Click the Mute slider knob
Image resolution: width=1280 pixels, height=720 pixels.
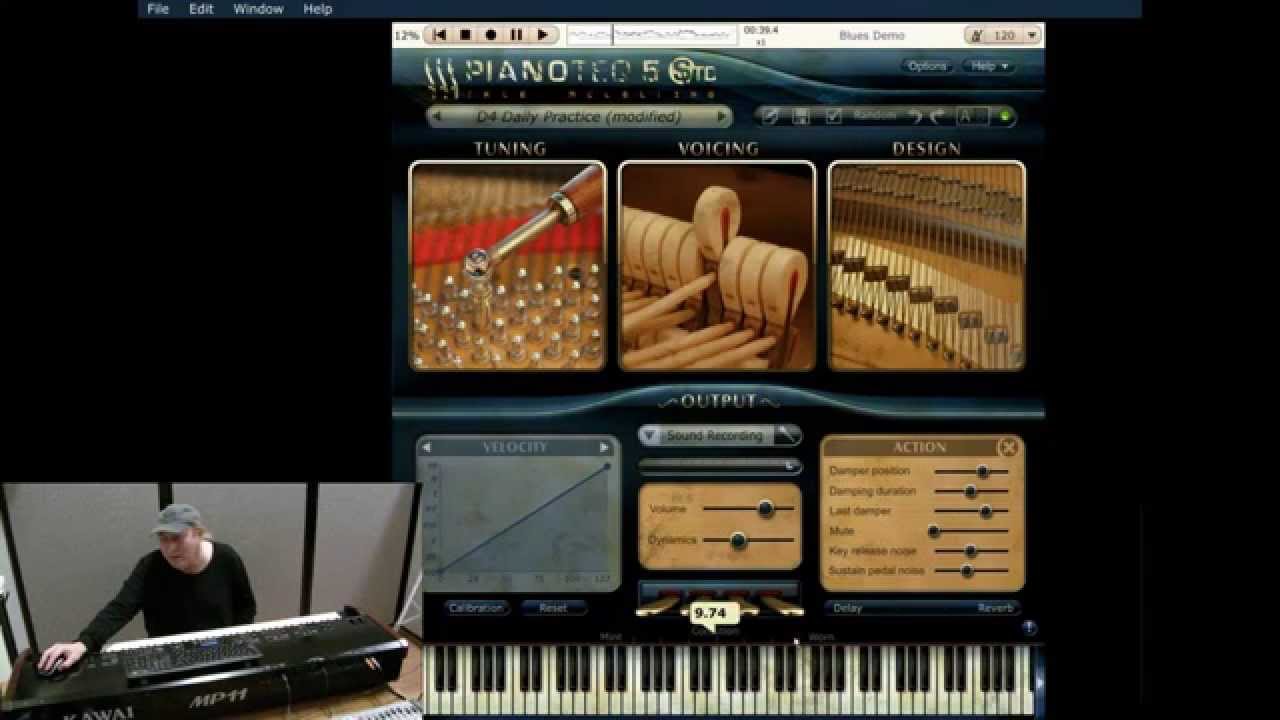(934, 531)
